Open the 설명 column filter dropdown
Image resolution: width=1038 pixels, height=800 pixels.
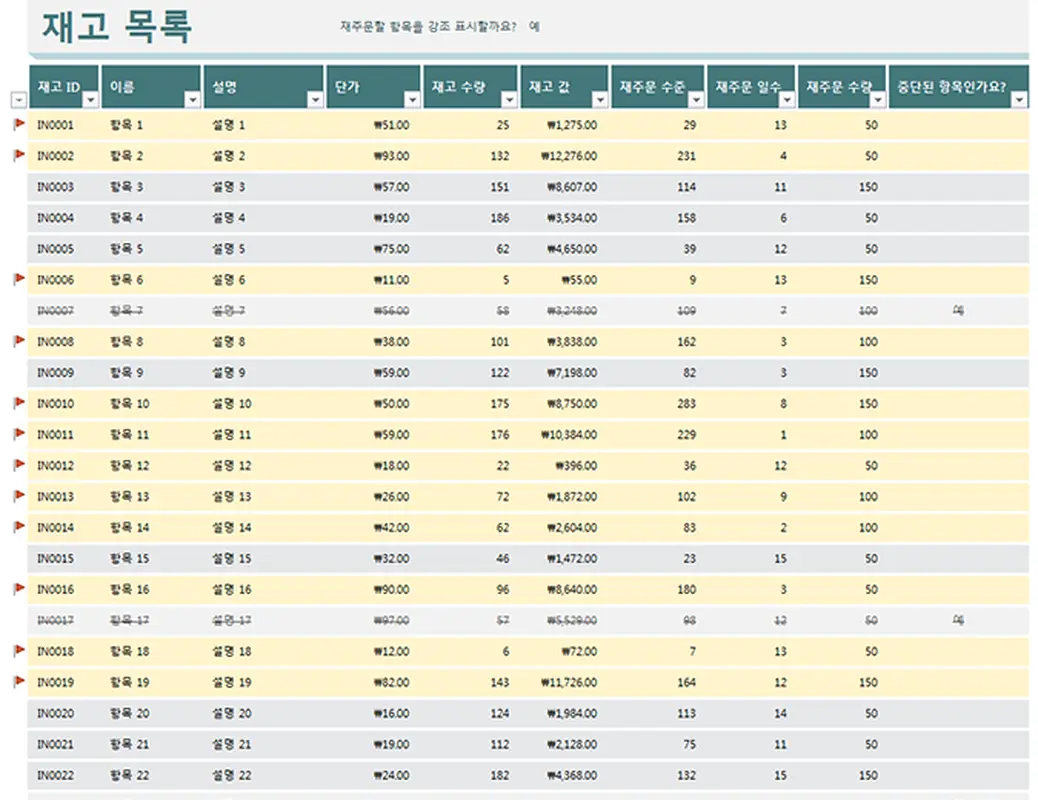[316, 99]
